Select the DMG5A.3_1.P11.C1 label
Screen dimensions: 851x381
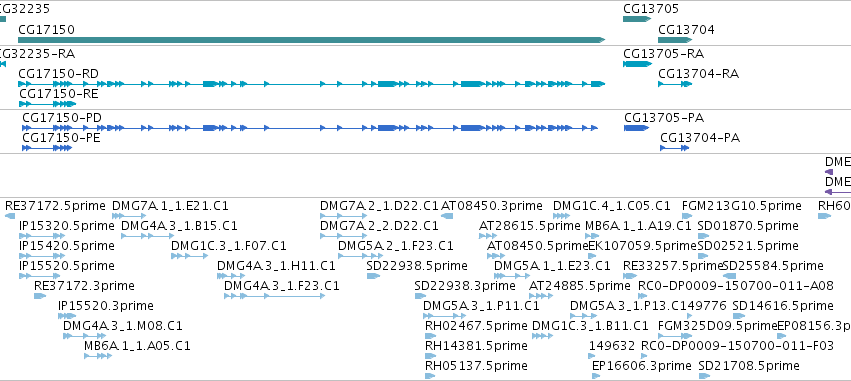(481, 306)
